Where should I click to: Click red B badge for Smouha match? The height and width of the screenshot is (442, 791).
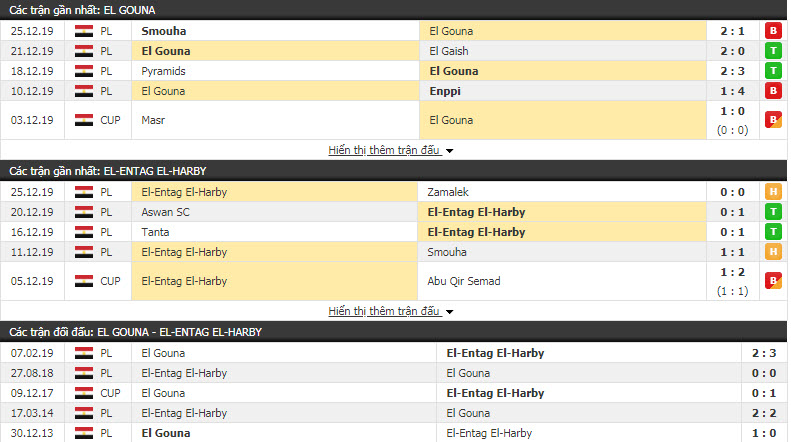(x=773, y=31)
